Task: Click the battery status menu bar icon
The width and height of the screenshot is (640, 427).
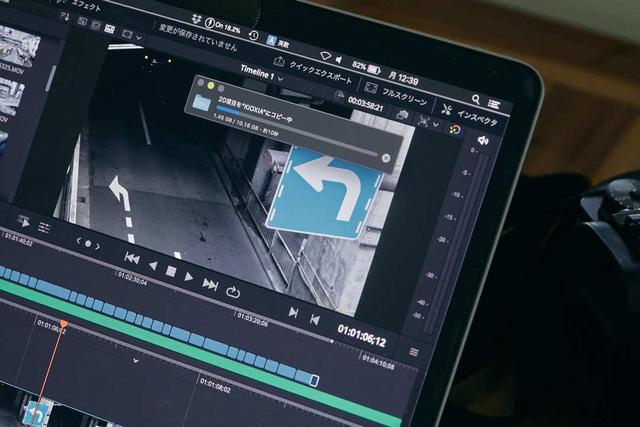Action: pos(374,69)
